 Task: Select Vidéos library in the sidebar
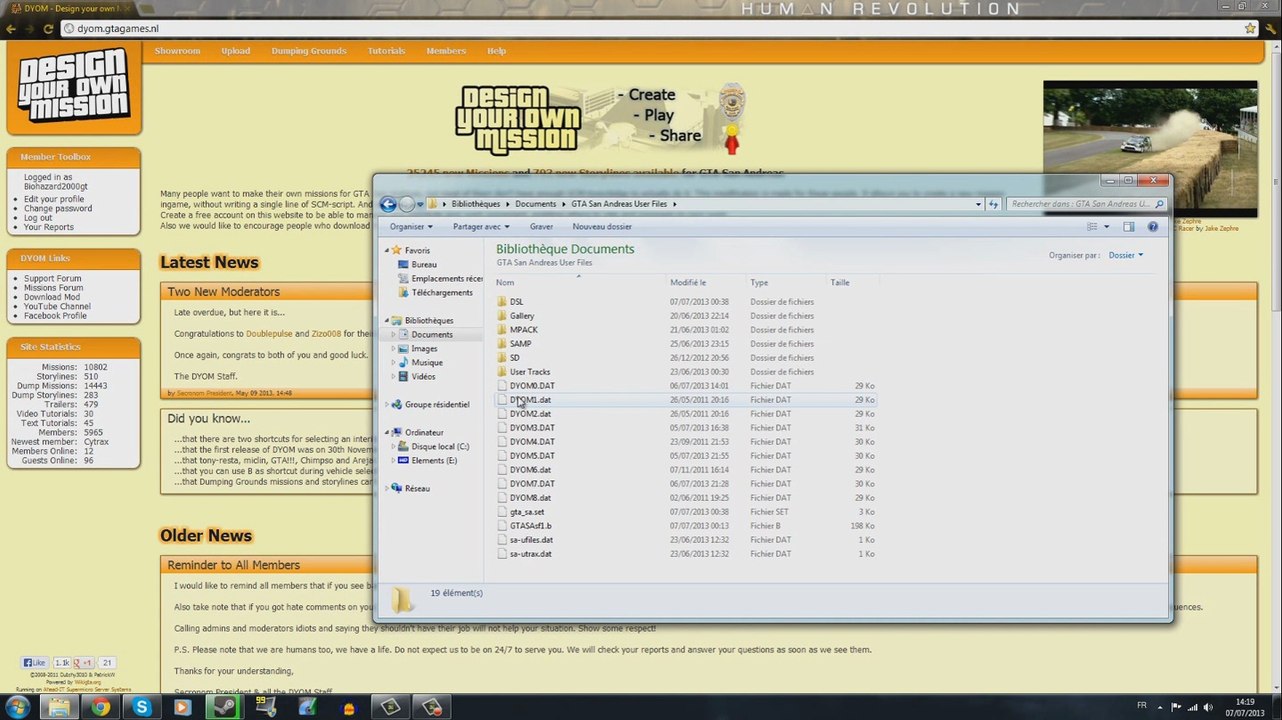[423, 376]
